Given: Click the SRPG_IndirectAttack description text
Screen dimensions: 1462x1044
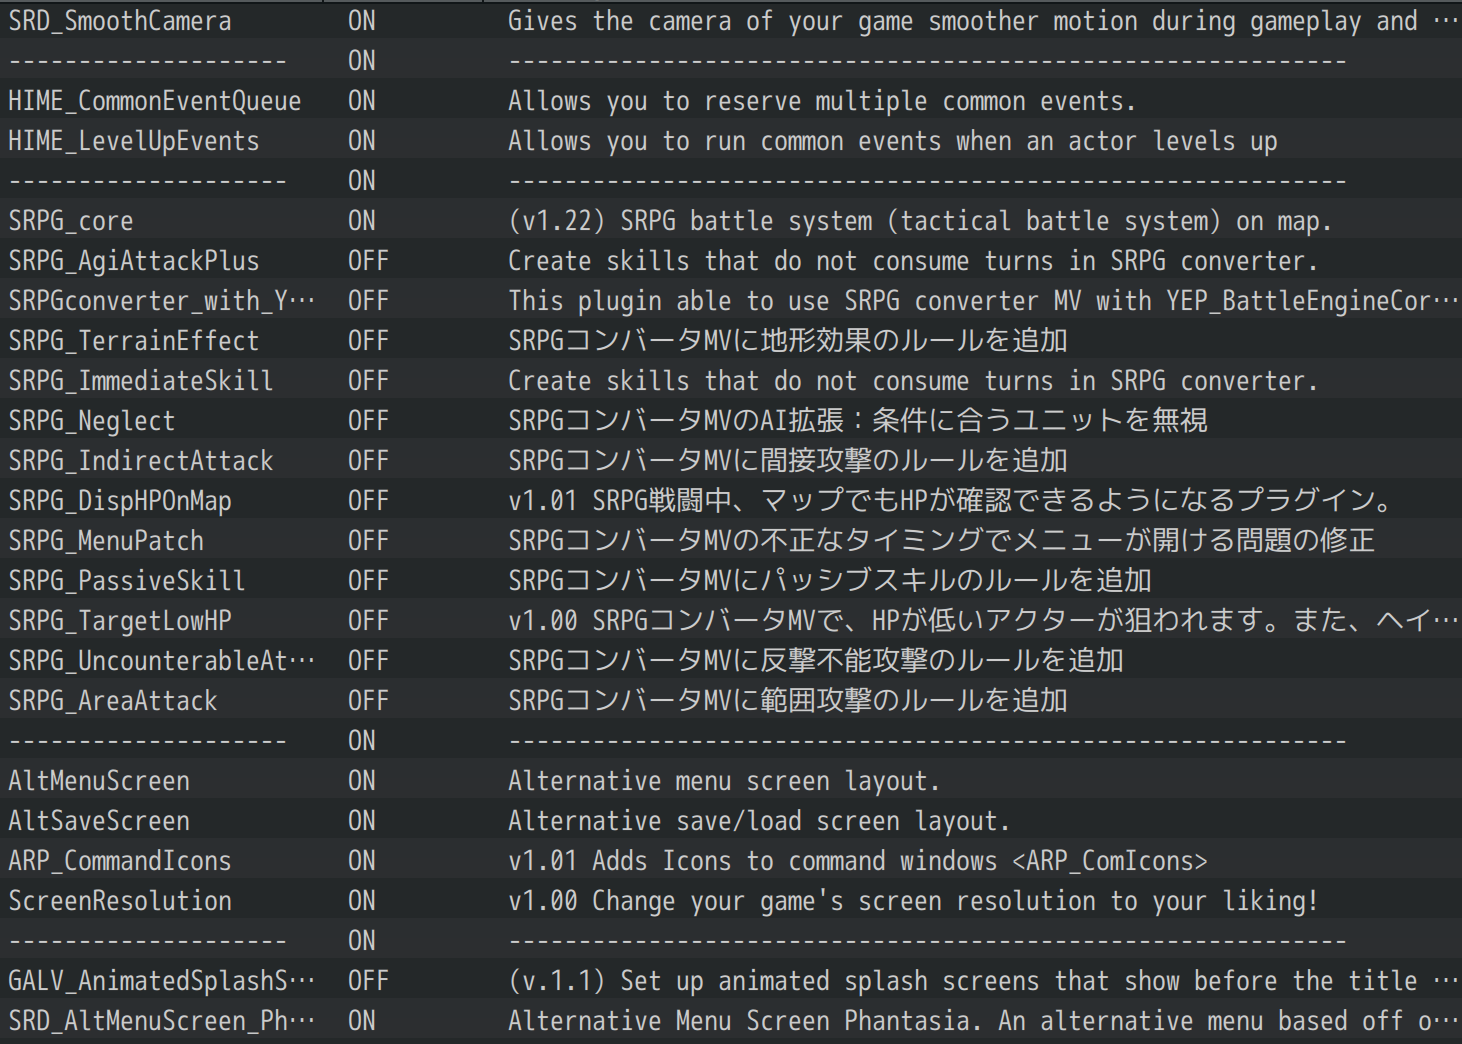Looking at the screenshot, I should (x=787, y=461).
